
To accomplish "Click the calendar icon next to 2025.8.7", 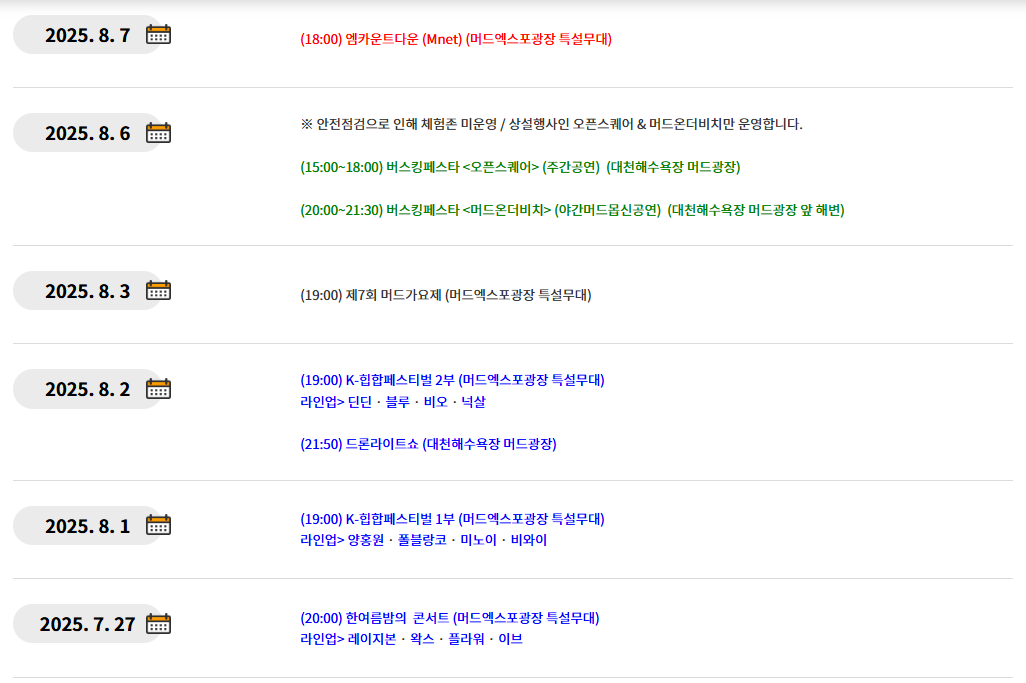I will click(x=158, y=33).
